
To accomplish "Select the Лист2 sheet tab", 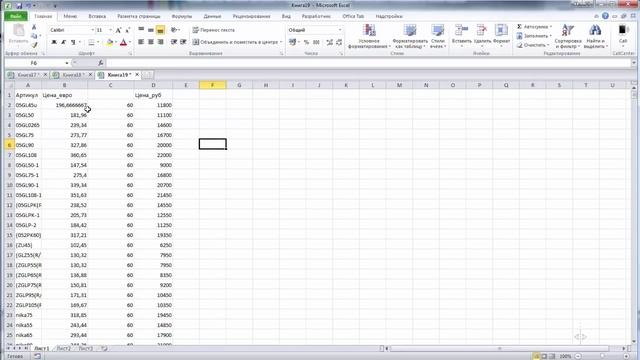I will tap(64, 349).
